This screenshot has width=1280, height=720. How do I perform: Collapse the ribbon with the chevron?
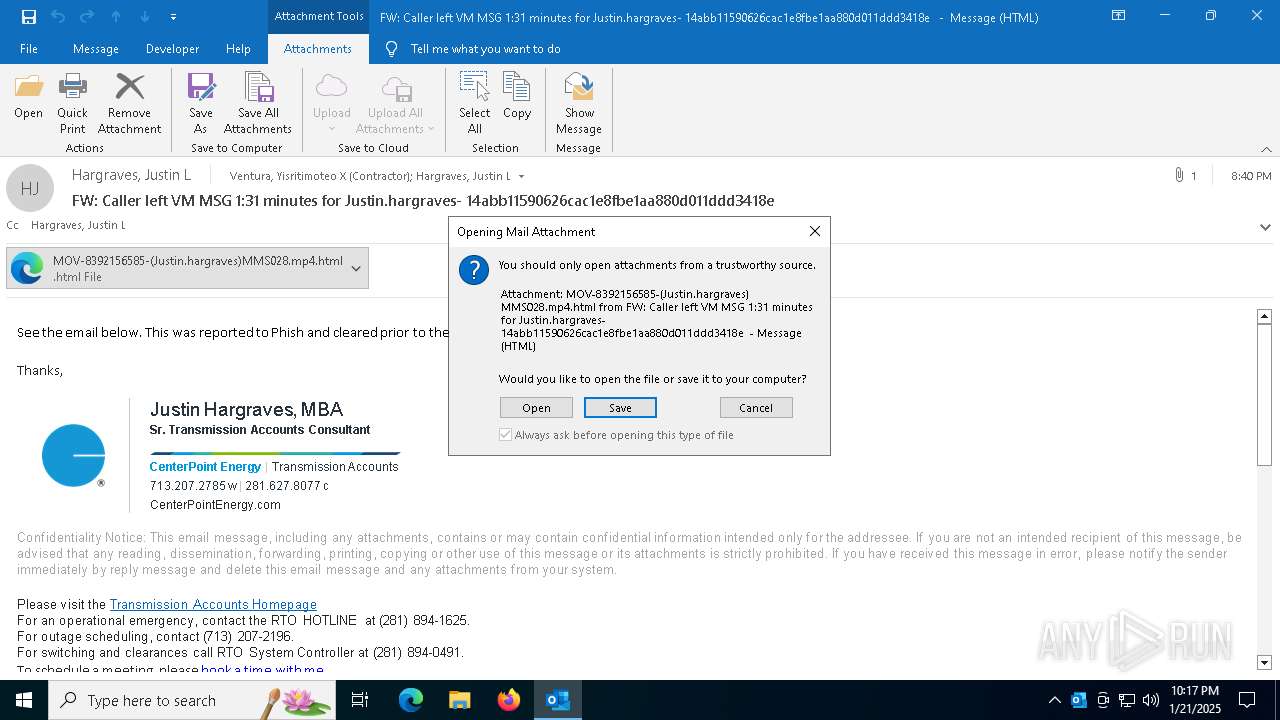tap(1266, 148)
